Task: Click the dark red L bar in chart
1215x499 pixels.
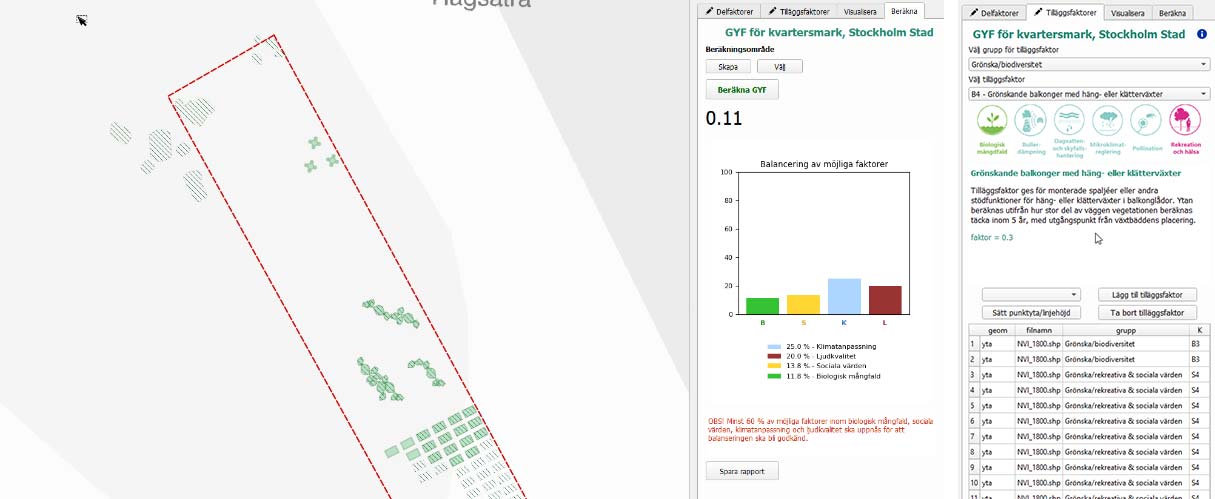Action: coord(885,300)
